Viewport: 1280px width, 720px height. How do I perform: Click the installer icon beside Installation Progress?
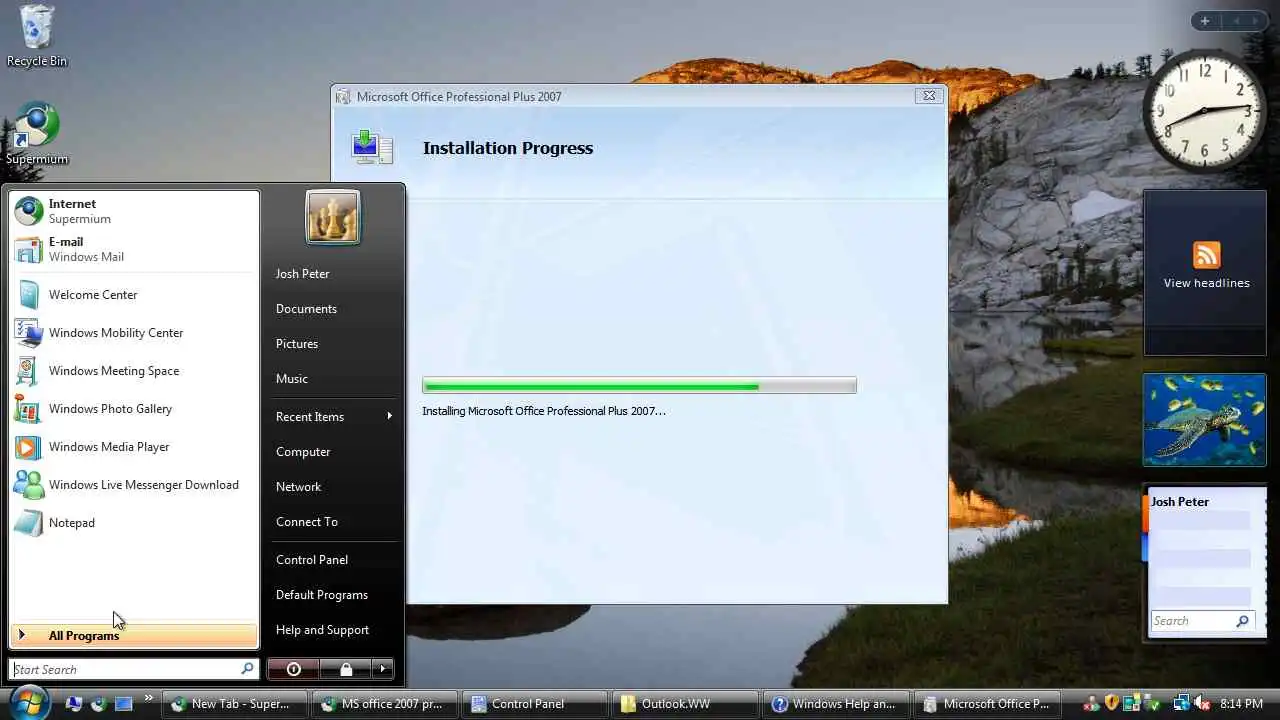pos(372,147)
